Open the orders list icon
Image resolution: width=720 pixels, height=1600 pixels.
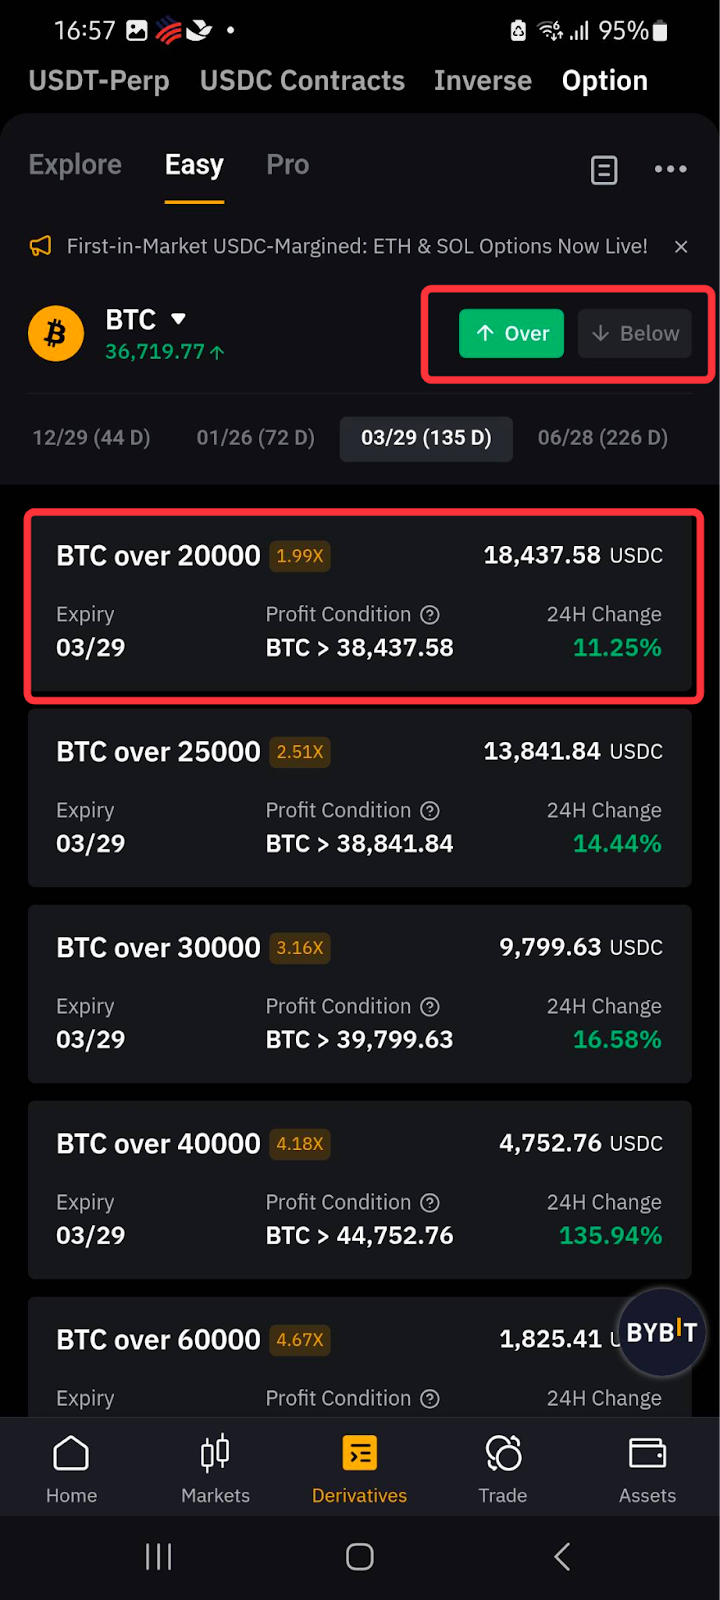[x=604, y=170]
